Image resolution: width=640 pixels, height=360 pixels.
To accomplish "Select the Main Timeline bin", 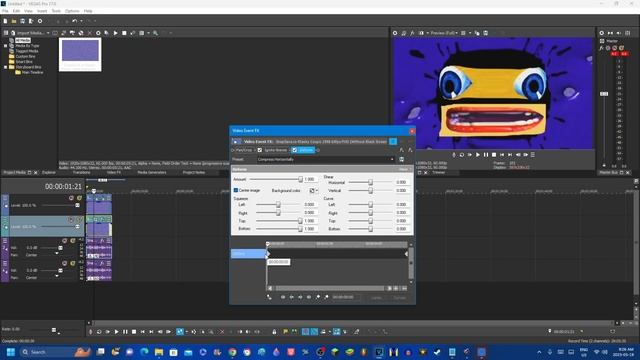I will coord(32,72).
